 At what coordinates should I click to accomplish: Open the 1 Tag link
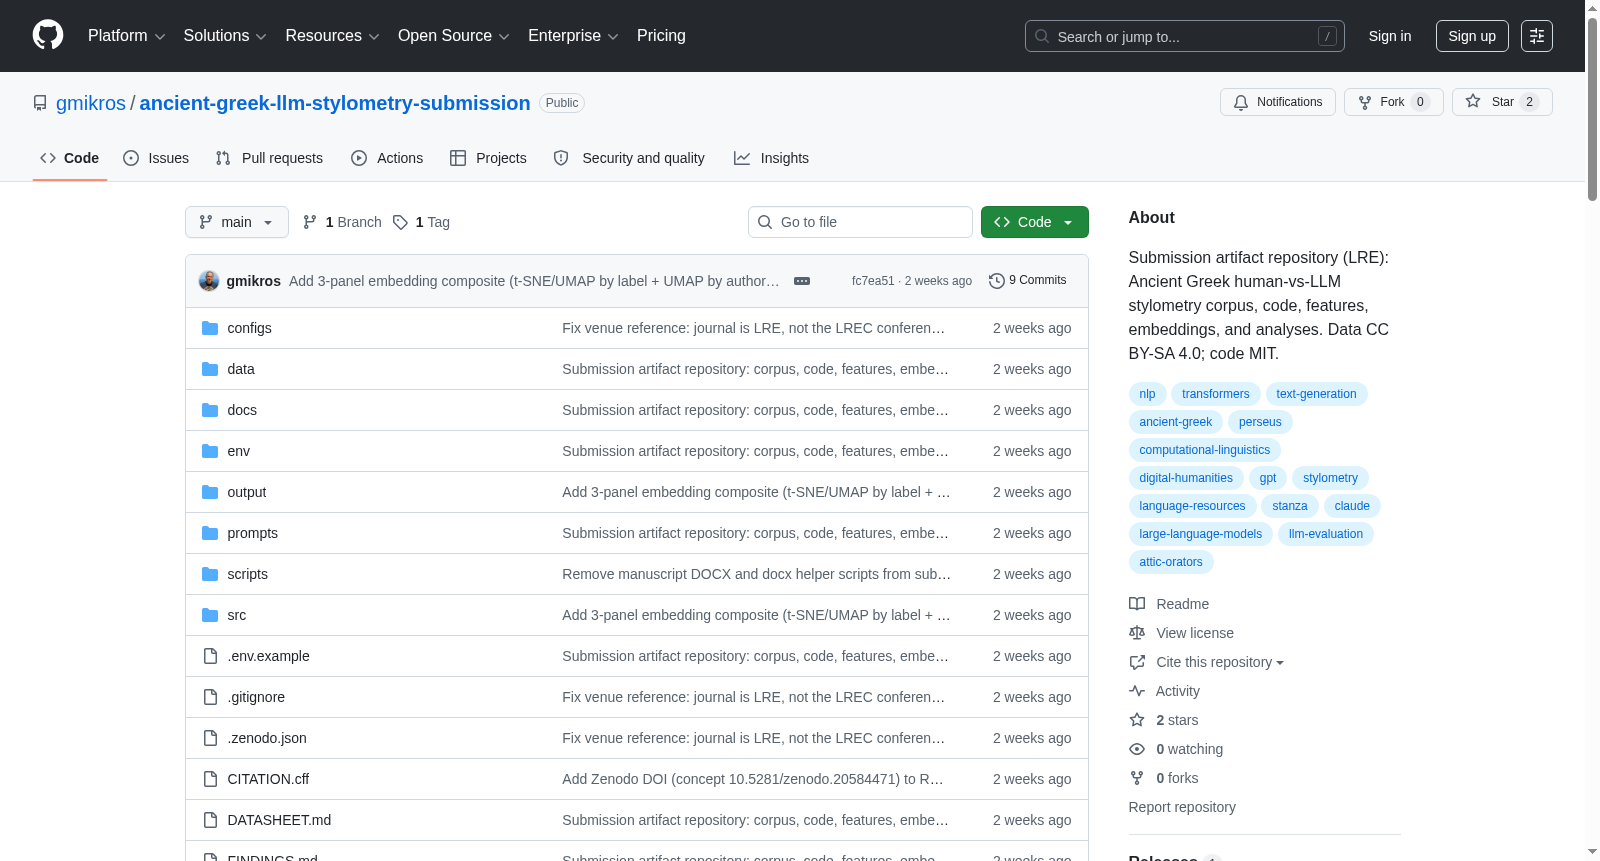[x=422, y=222]
